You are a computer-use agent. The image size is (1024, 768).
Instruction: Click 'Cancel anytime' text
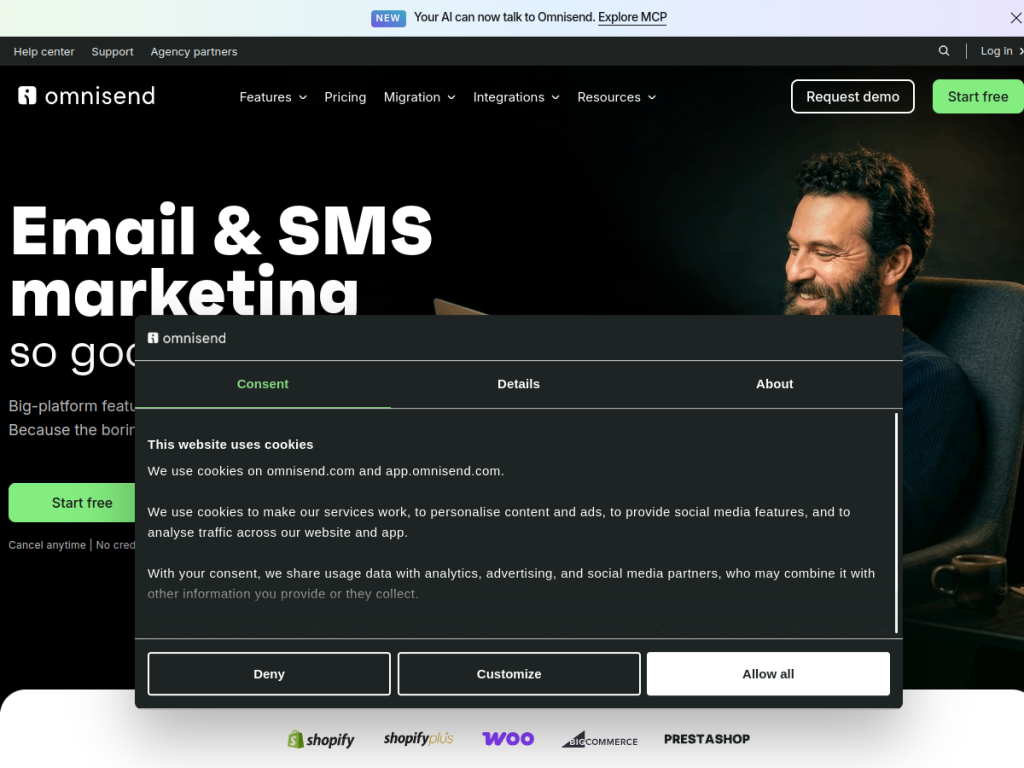(47, 545)
